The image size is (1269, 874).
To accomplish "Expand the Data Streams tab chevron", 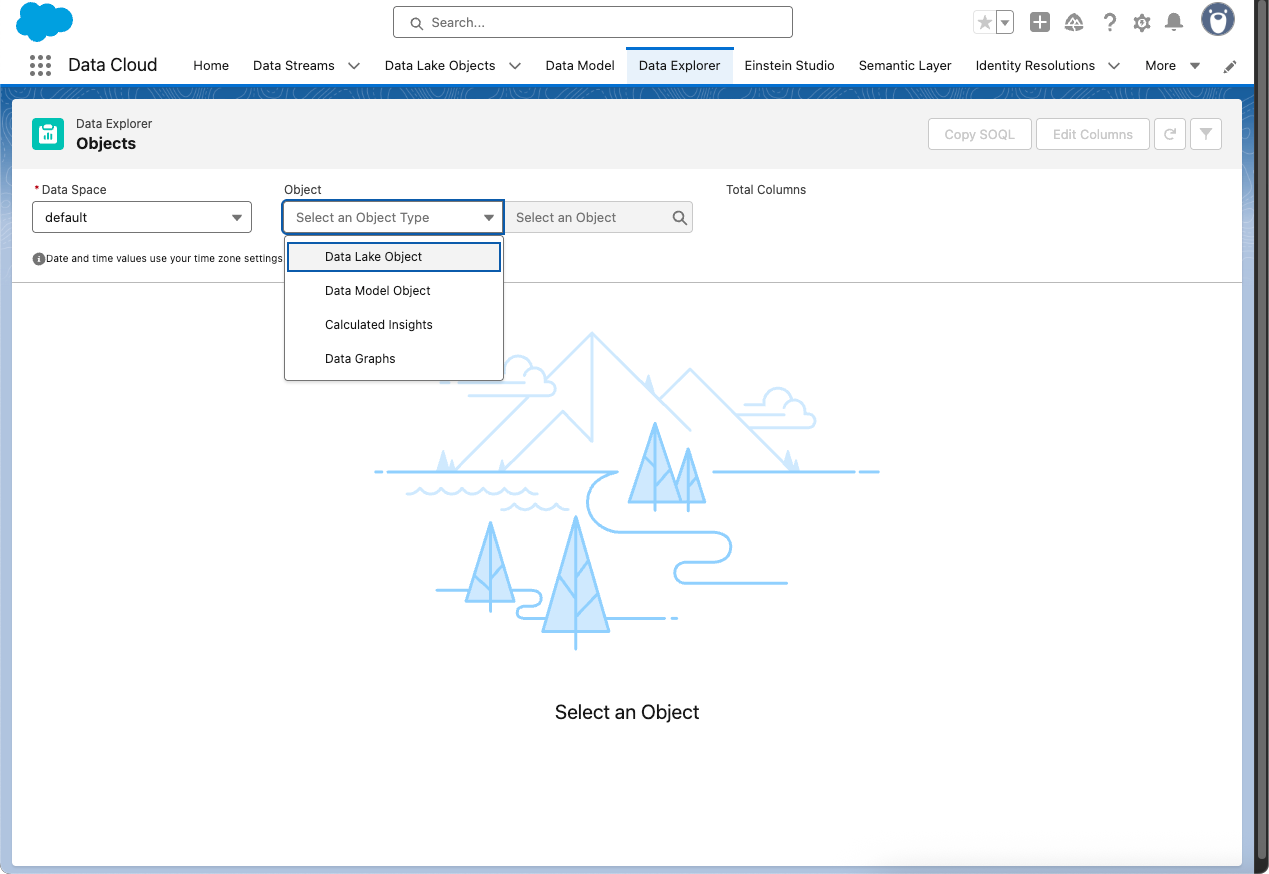I will [354, 66].
